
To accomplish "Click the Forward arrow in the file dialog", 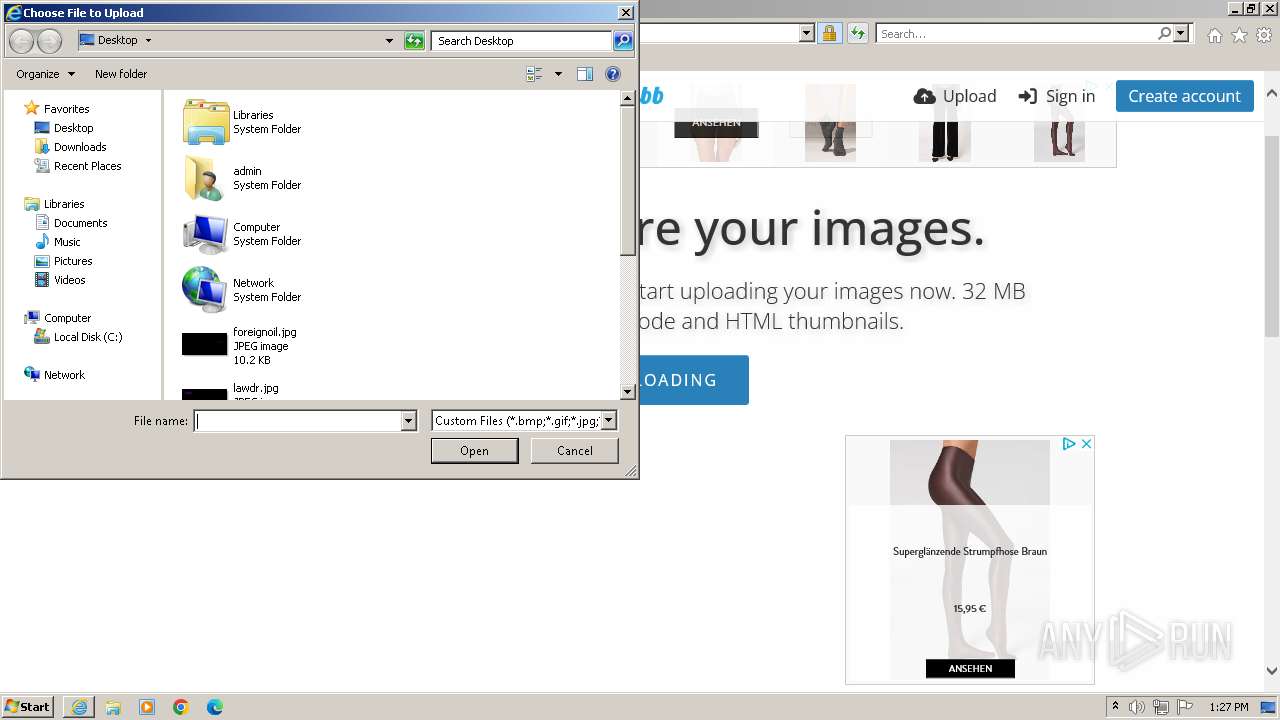I will (49, 41).
